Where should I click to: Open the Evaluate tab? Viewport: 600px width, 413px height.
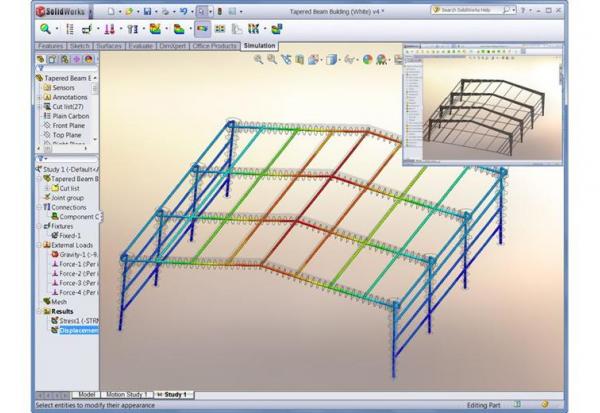tap(139, 46)
